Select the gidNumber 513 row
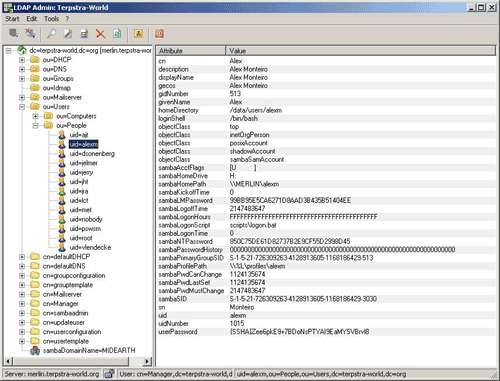 pos(326,94)
